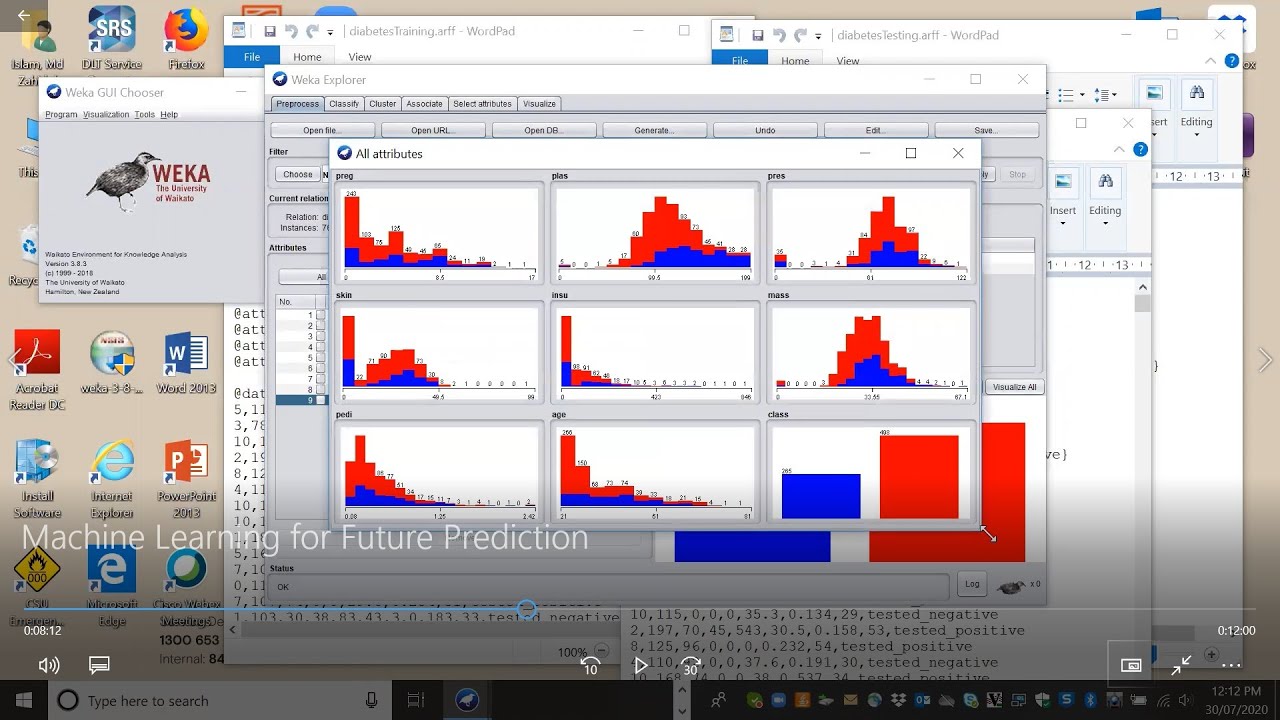Viewport: 1280px width, 720px height.
Task: Check attribute number 3 checkbox
Action: coord(321,336)
